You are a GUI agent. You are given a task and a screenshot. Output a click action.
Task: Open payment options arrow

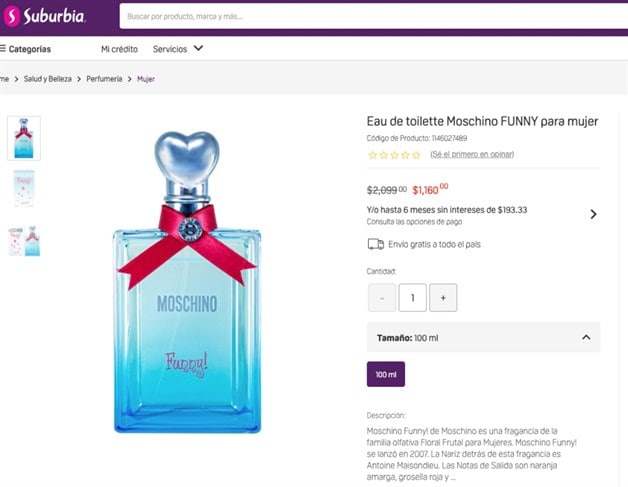593,214
